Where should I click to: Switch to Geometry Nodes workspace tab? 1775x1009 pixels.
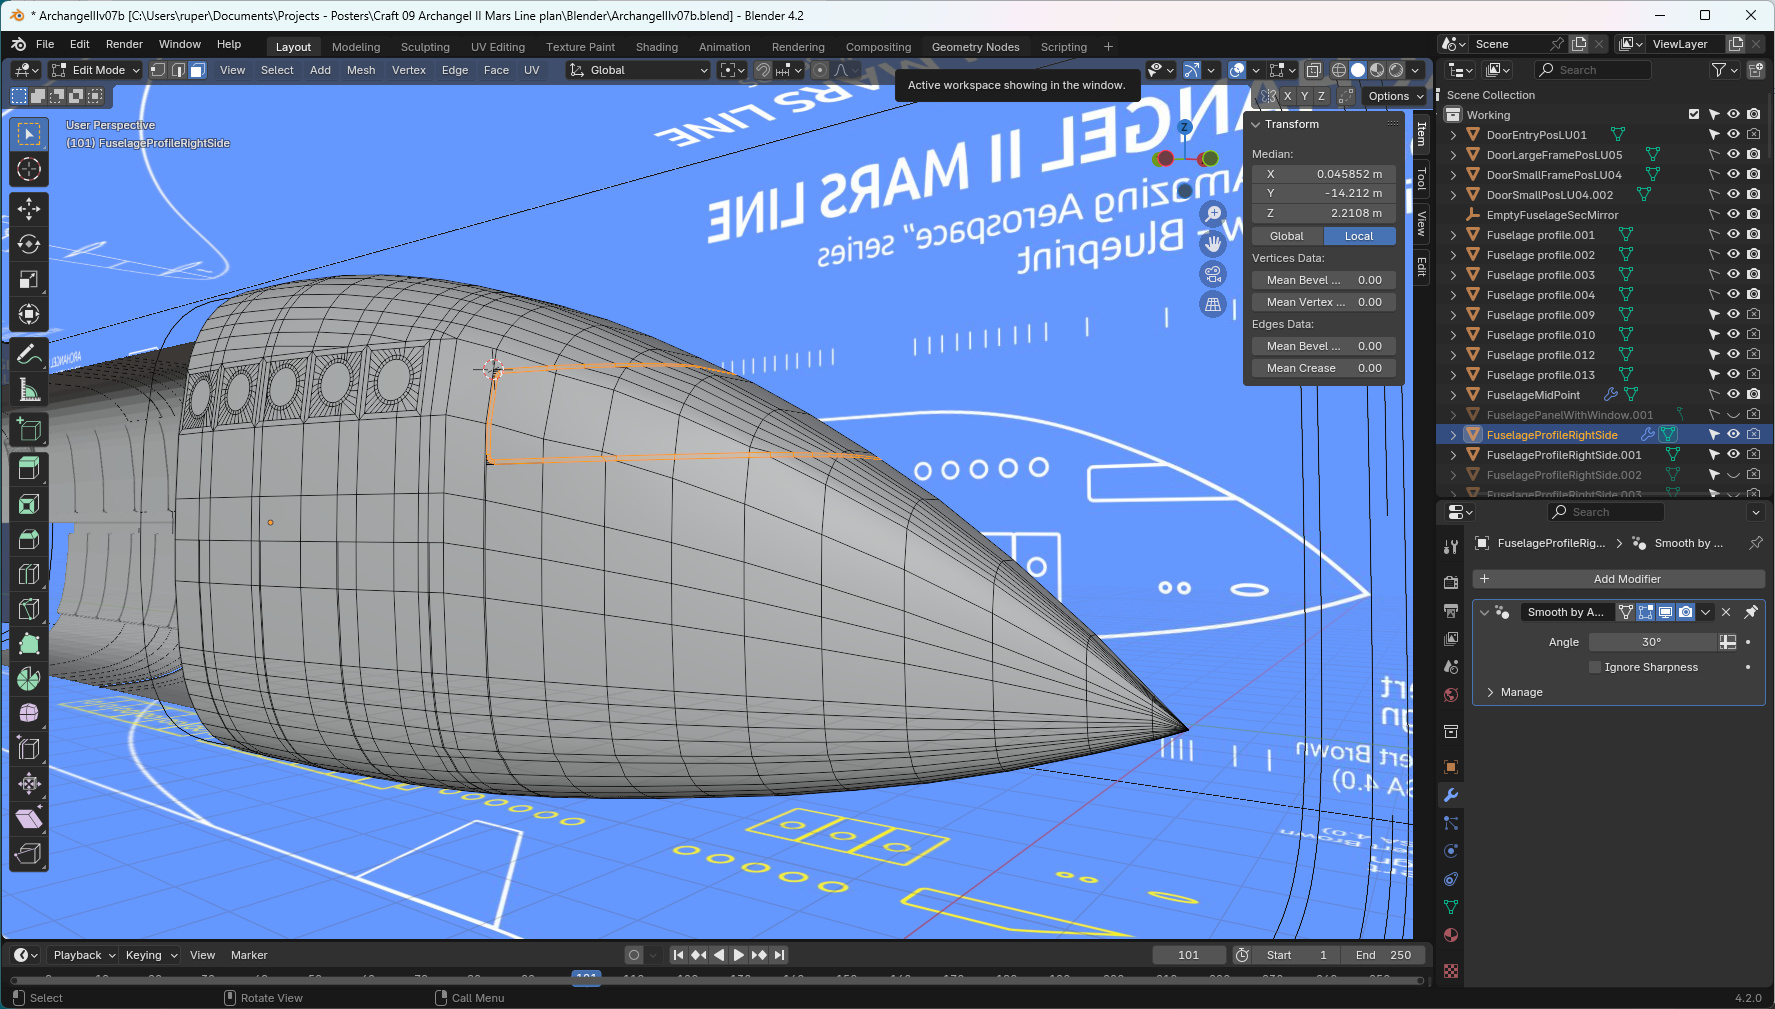[x=975, y=47]
